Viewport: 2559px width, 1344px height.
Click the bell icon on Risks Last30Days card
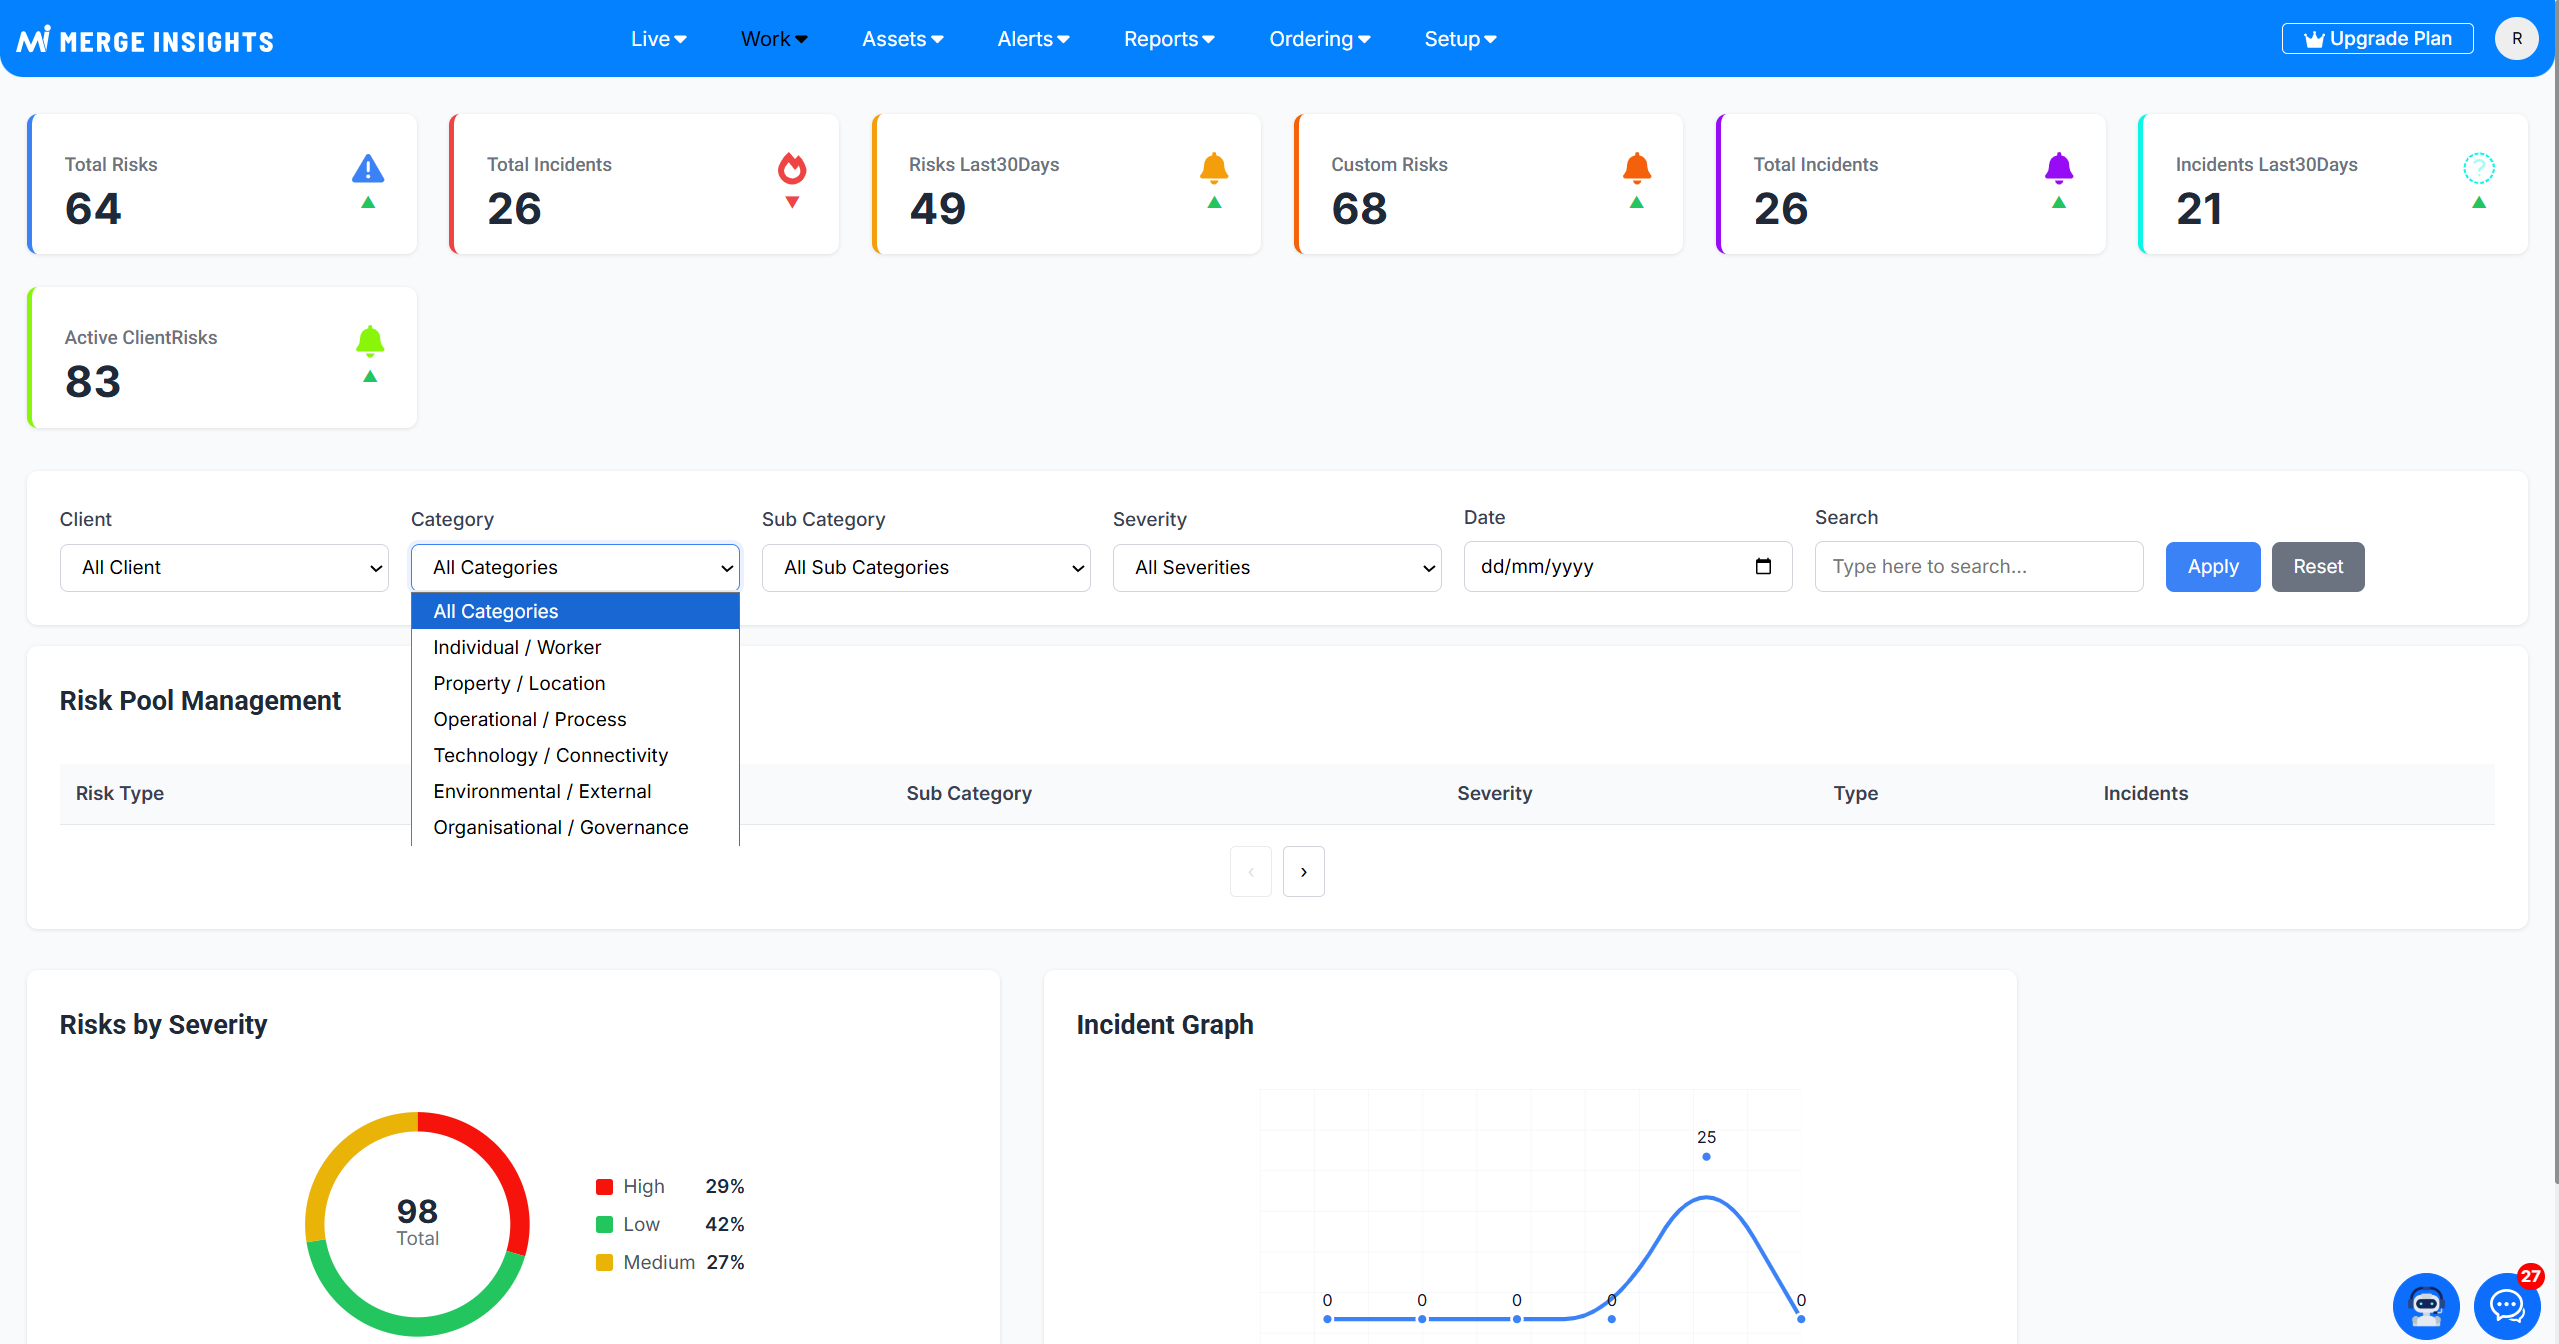(x=1214, y=168)
